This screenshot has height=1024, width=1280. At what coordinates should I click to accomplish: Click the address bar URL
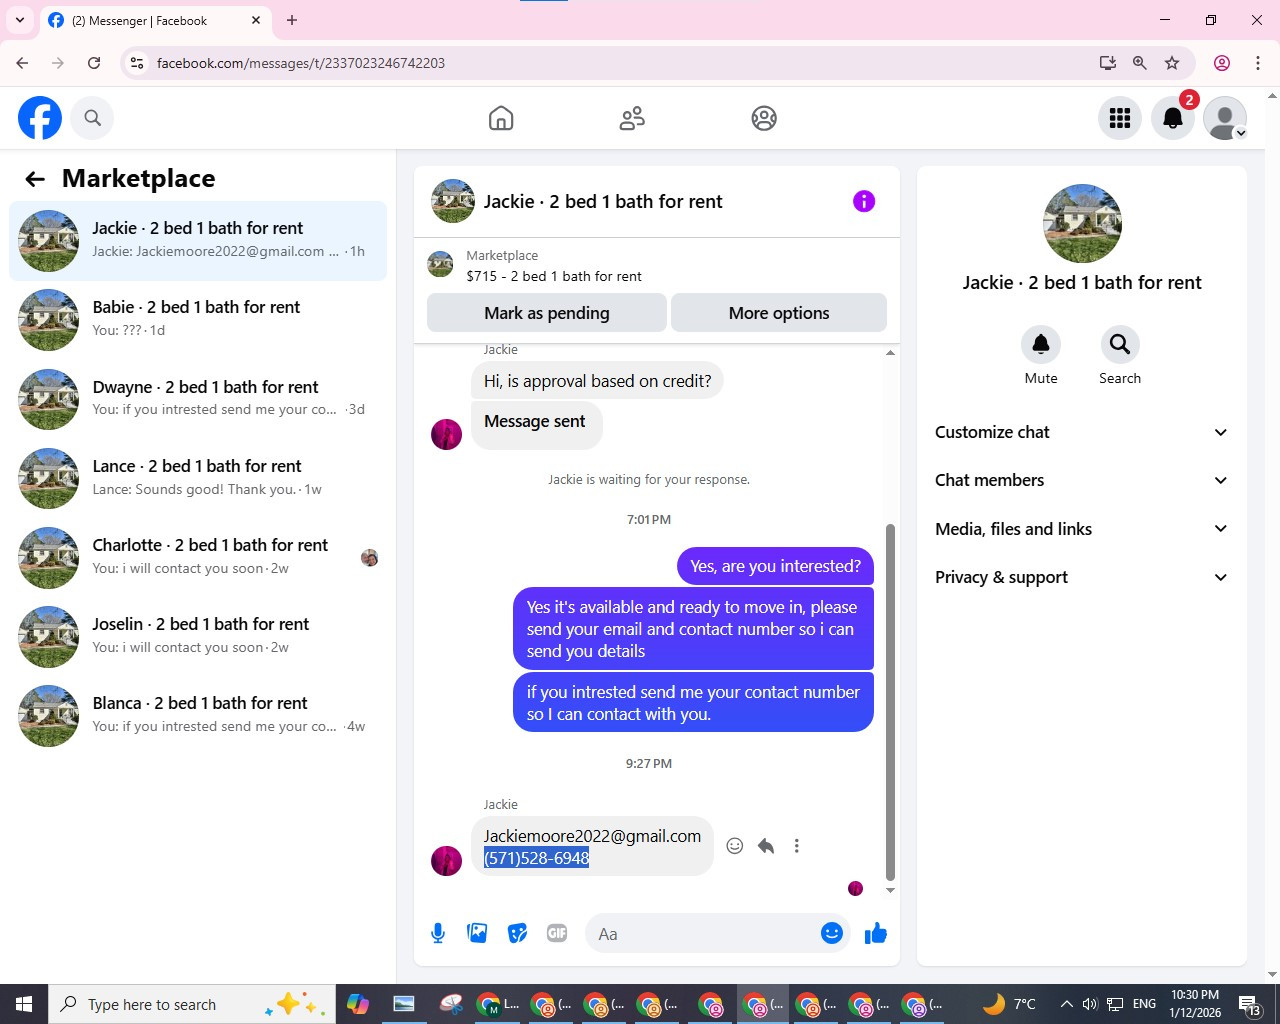(301, 63)
